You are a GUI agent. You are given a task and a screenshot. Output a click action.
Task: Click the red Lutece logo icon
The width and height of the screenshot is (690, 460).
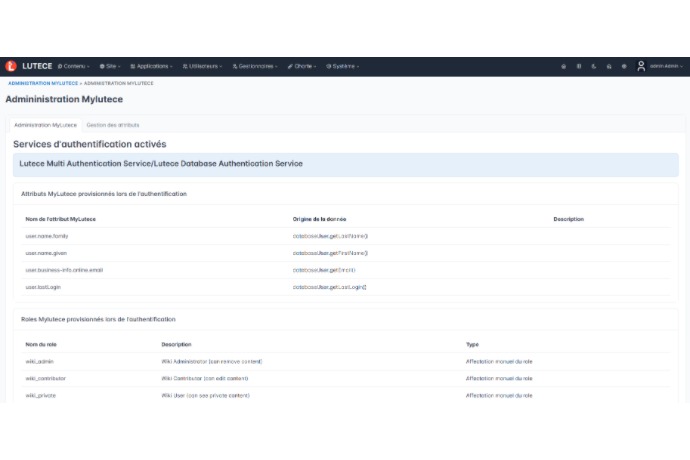11,66
